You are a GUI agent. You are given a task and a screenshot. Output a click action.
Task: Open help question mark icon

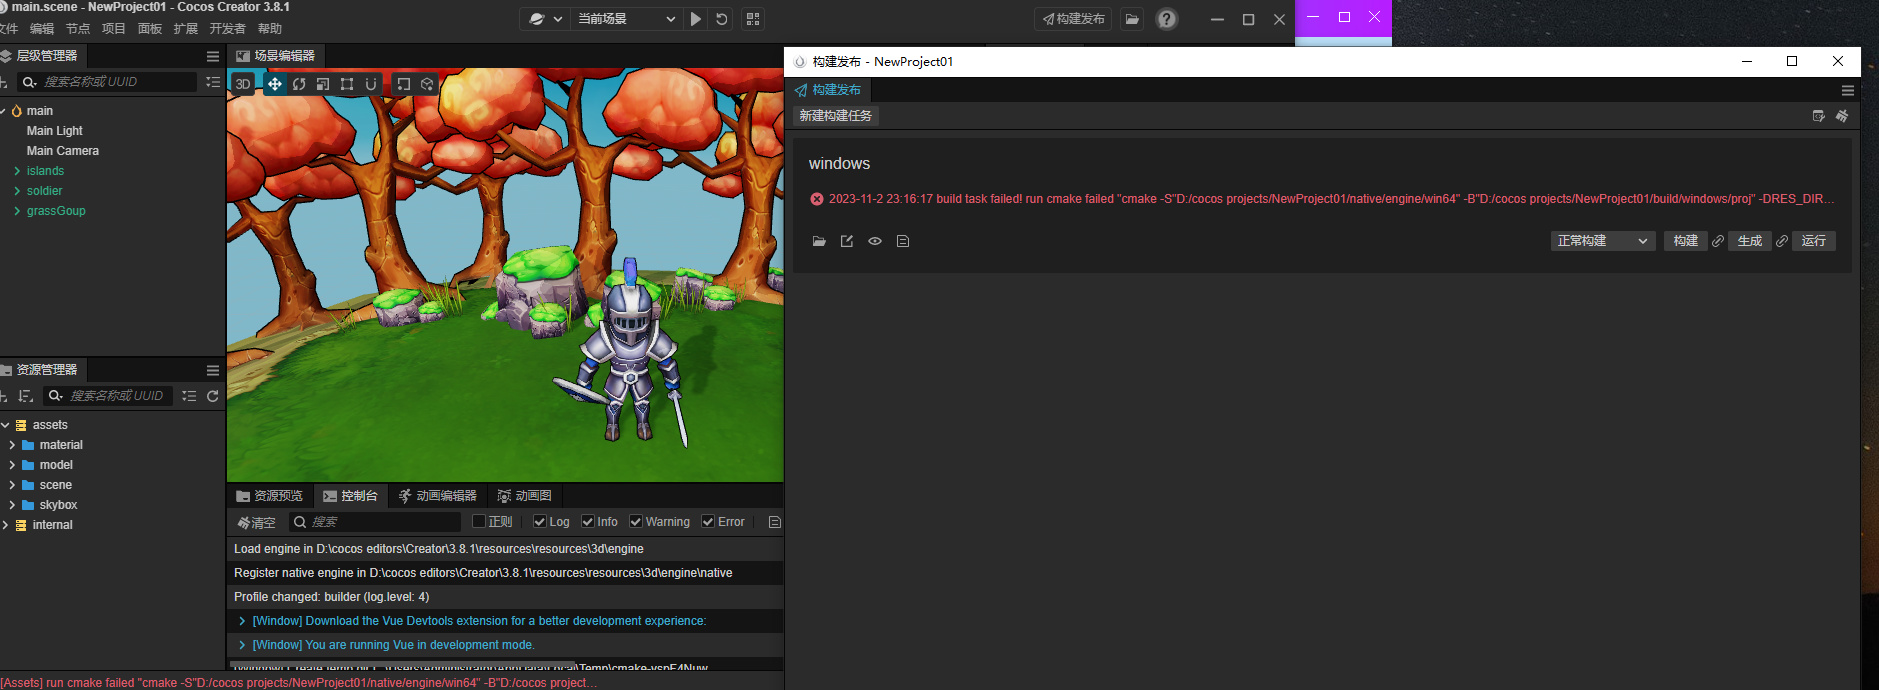pos(1167,19)
